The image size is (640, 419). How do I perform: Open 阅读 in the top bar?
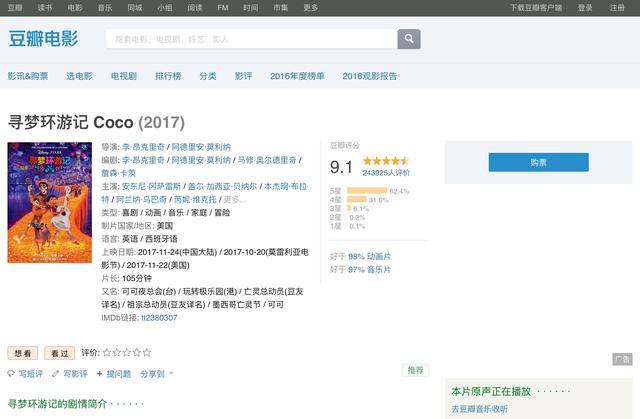click(195, 7)
